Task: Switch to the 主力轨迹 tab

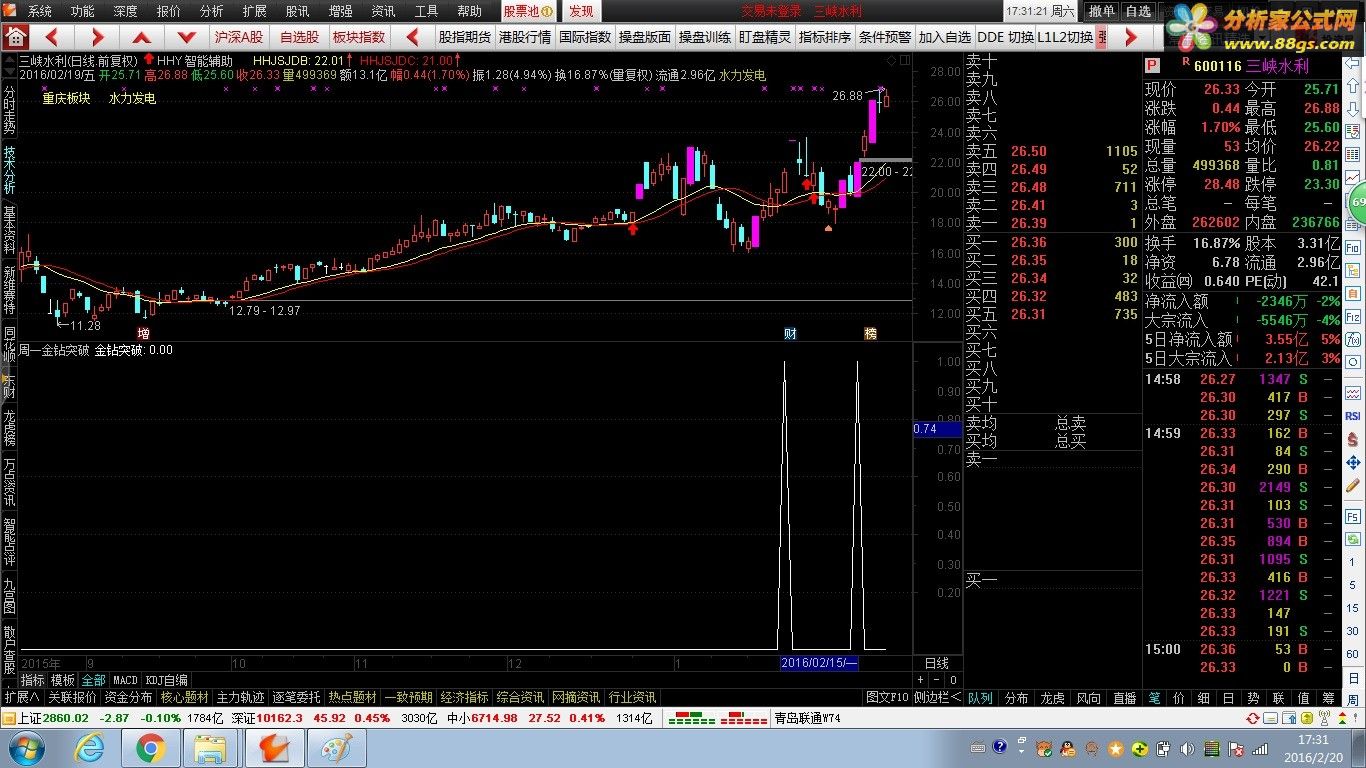Action: 241,697
